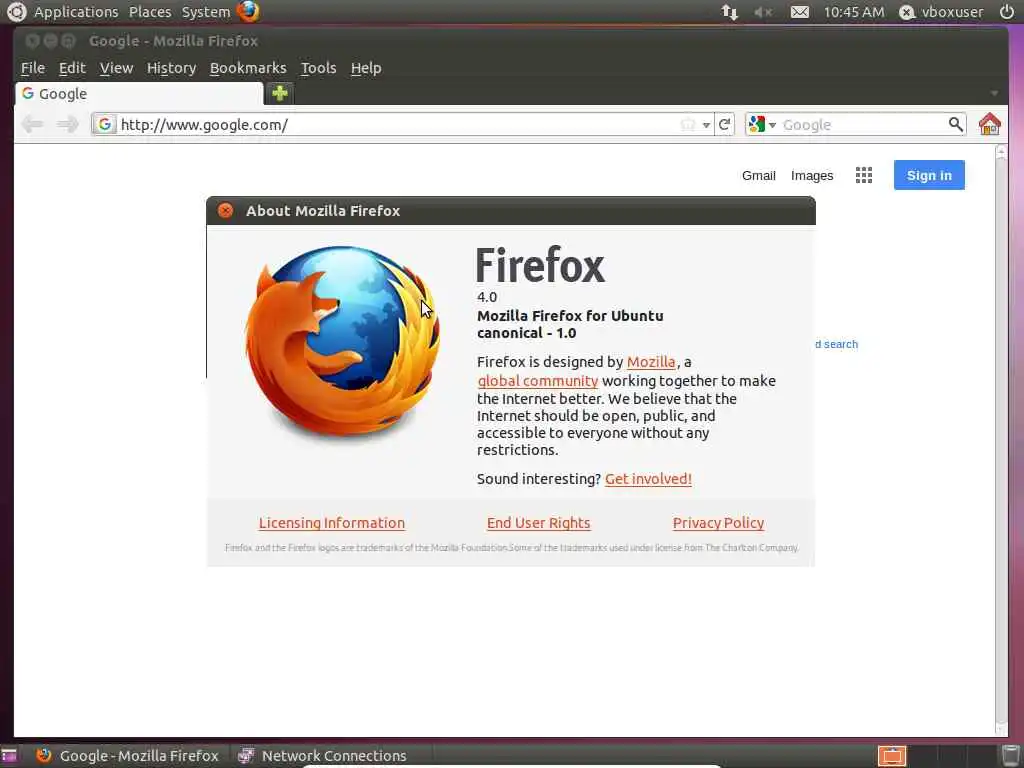1024x768 pixels.
Task: Open the global community link
Action: tap(537, 381)
